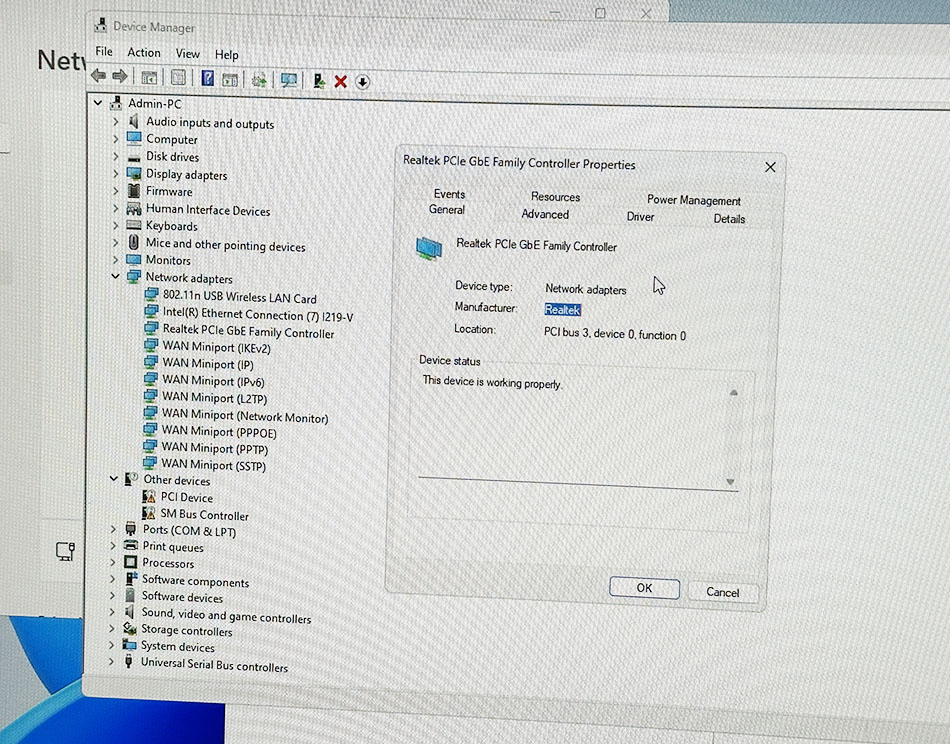This screenshot has height=744, width=950.
Task: Expand Universal Serial Bus controllers
Action: click(x=111, y=662)
